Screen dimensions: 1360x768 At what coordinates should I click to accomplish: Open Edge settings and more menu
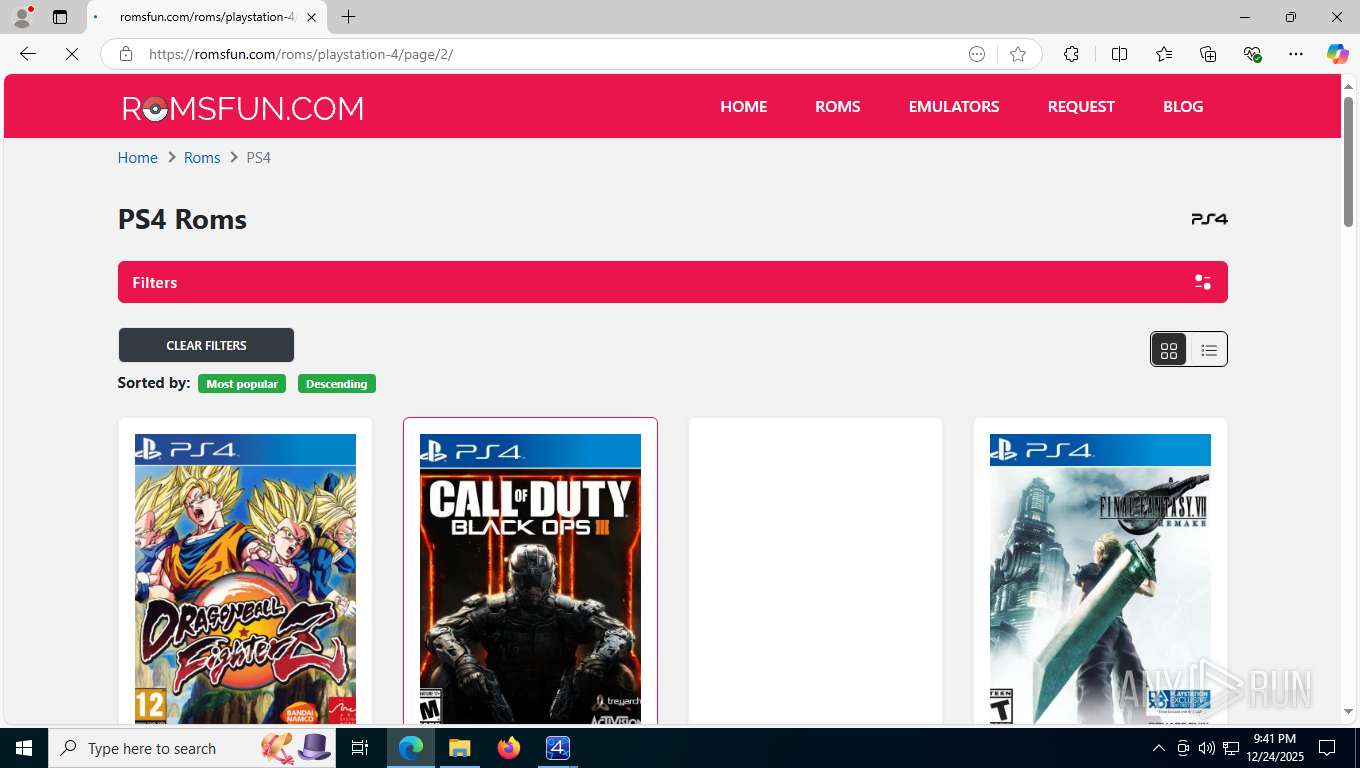coord(1296,54)
